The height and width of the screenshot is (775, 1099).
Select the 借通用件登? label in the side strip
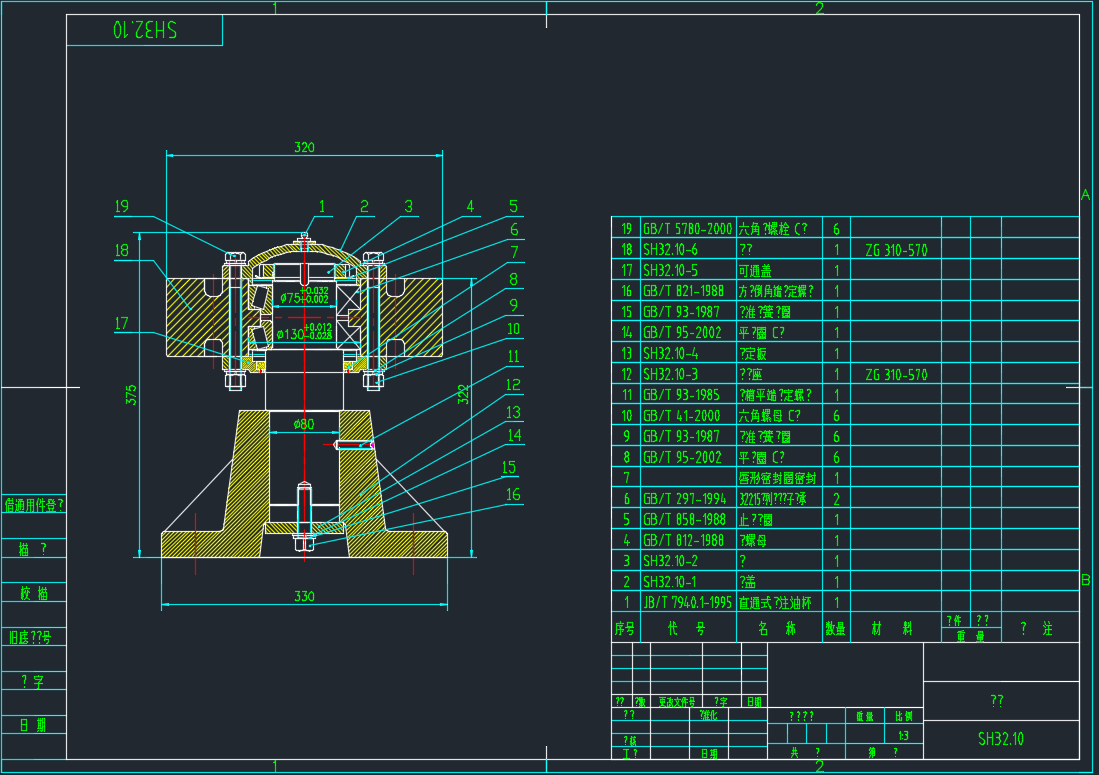click(34, 505)
